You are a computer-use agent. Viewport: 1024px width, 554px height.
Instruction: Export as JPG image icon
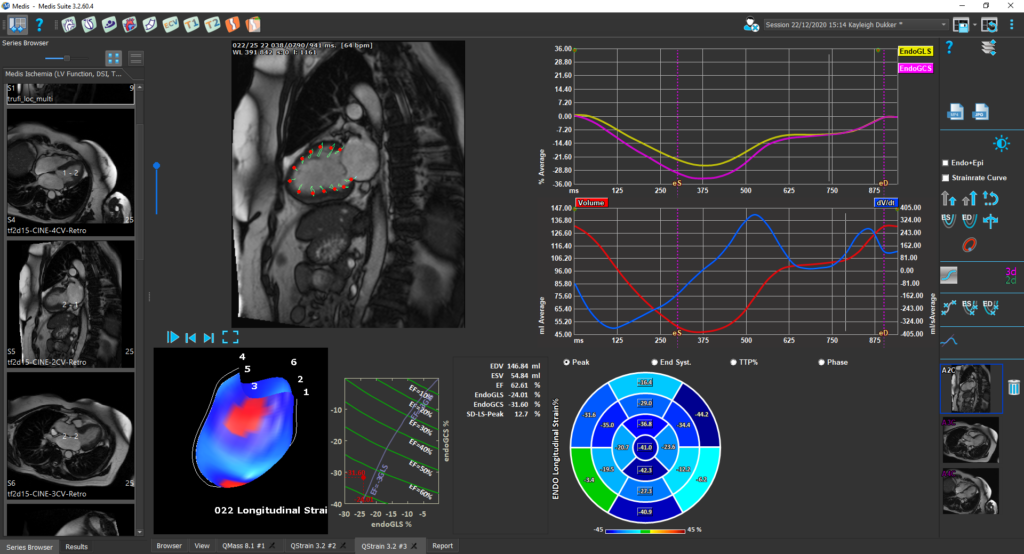(982, 111)
